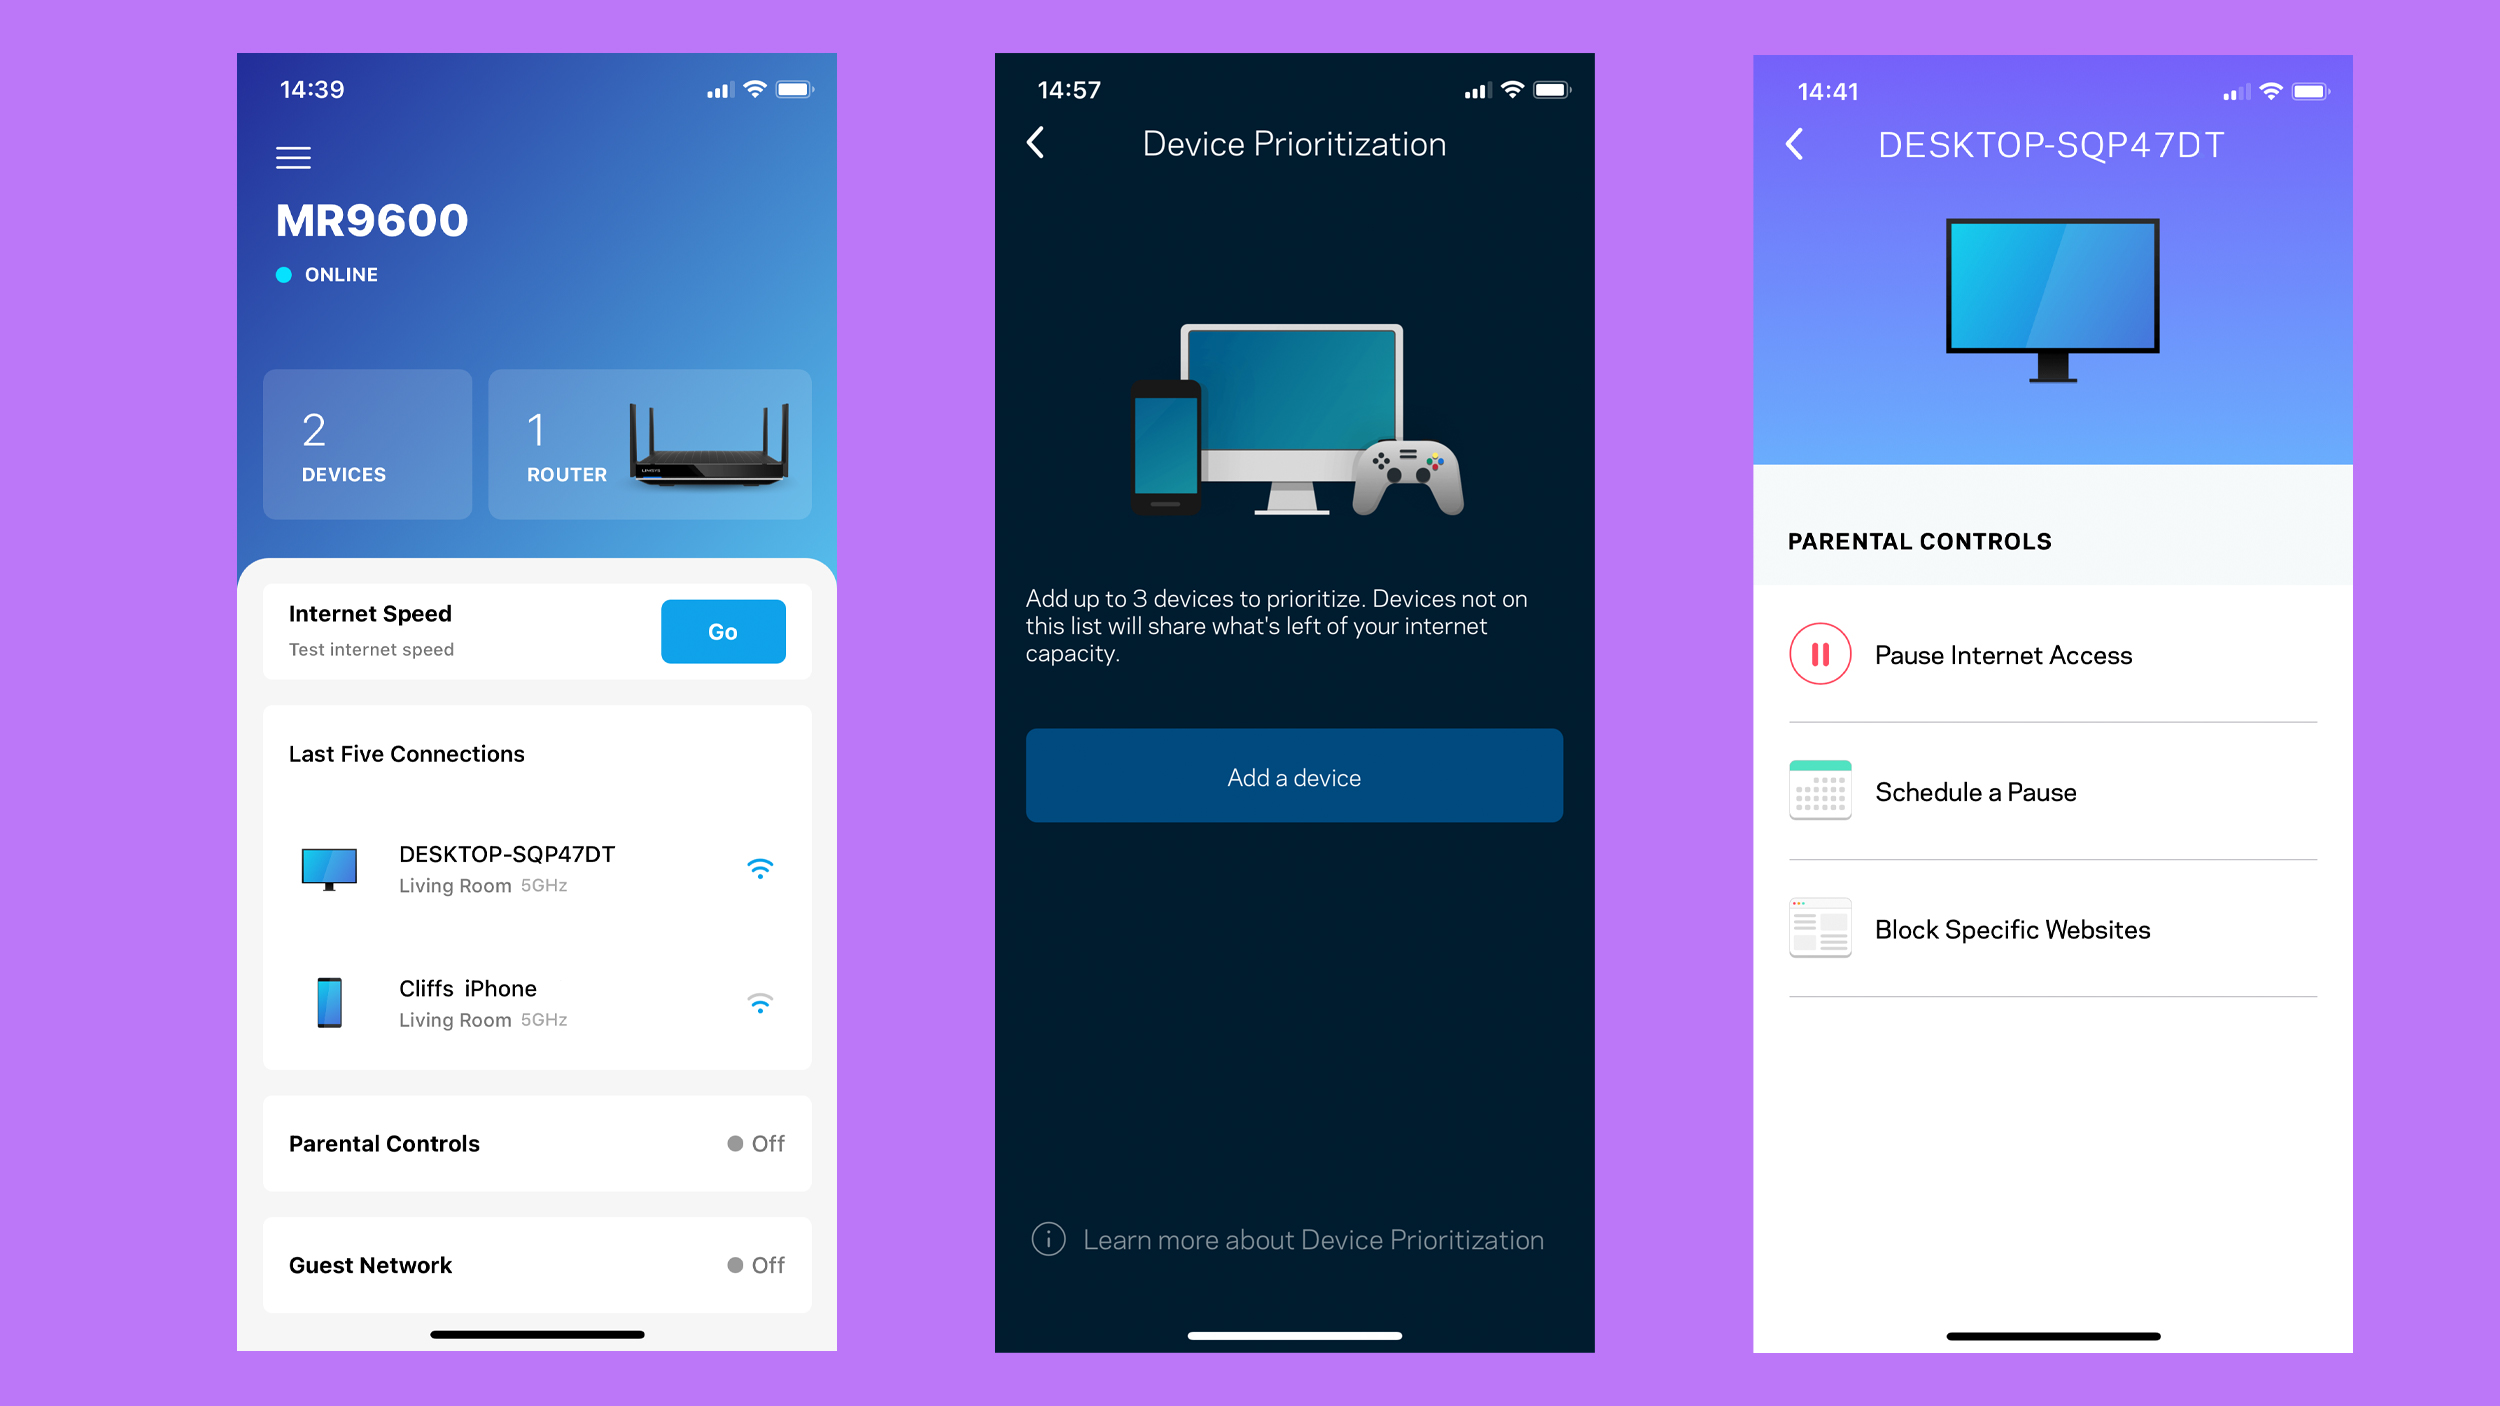
Task: Expand the Last Five Connections section
Action: (x=405, y=752)
